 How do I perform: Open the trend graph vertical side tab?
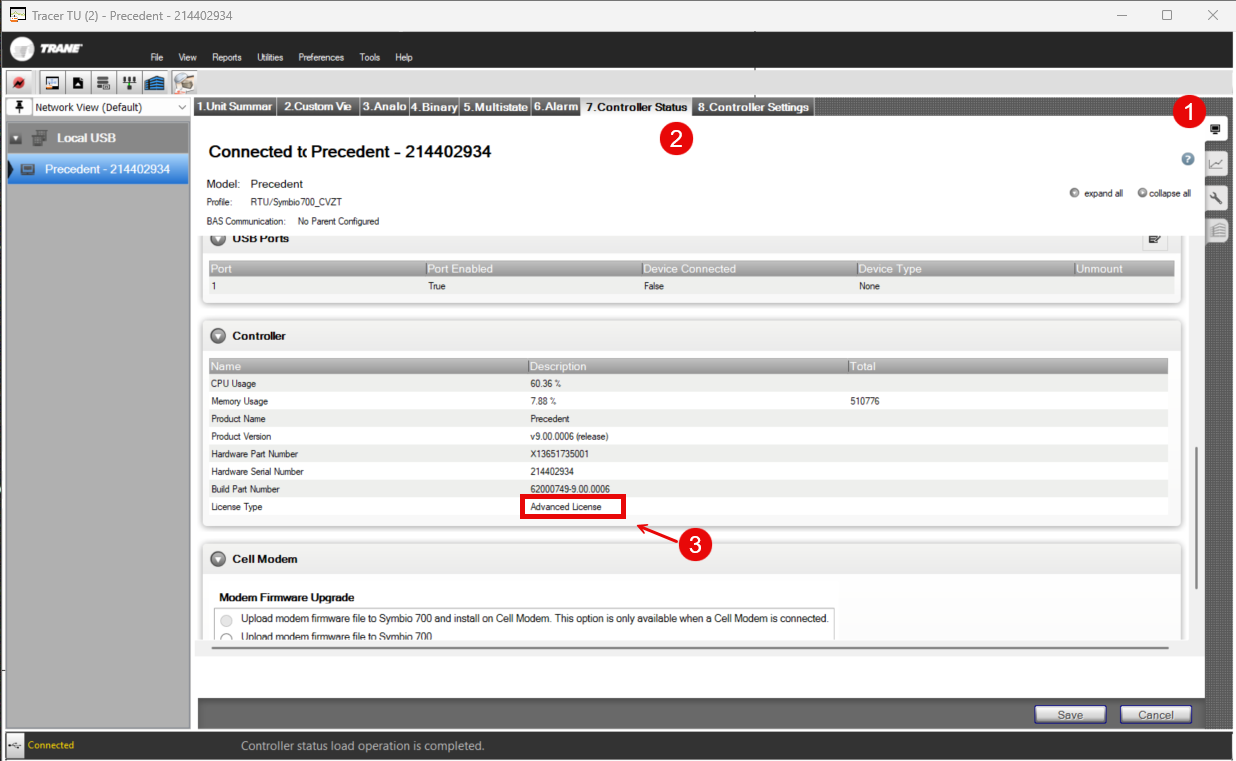pyautogui.click(x=1216, y=163)
